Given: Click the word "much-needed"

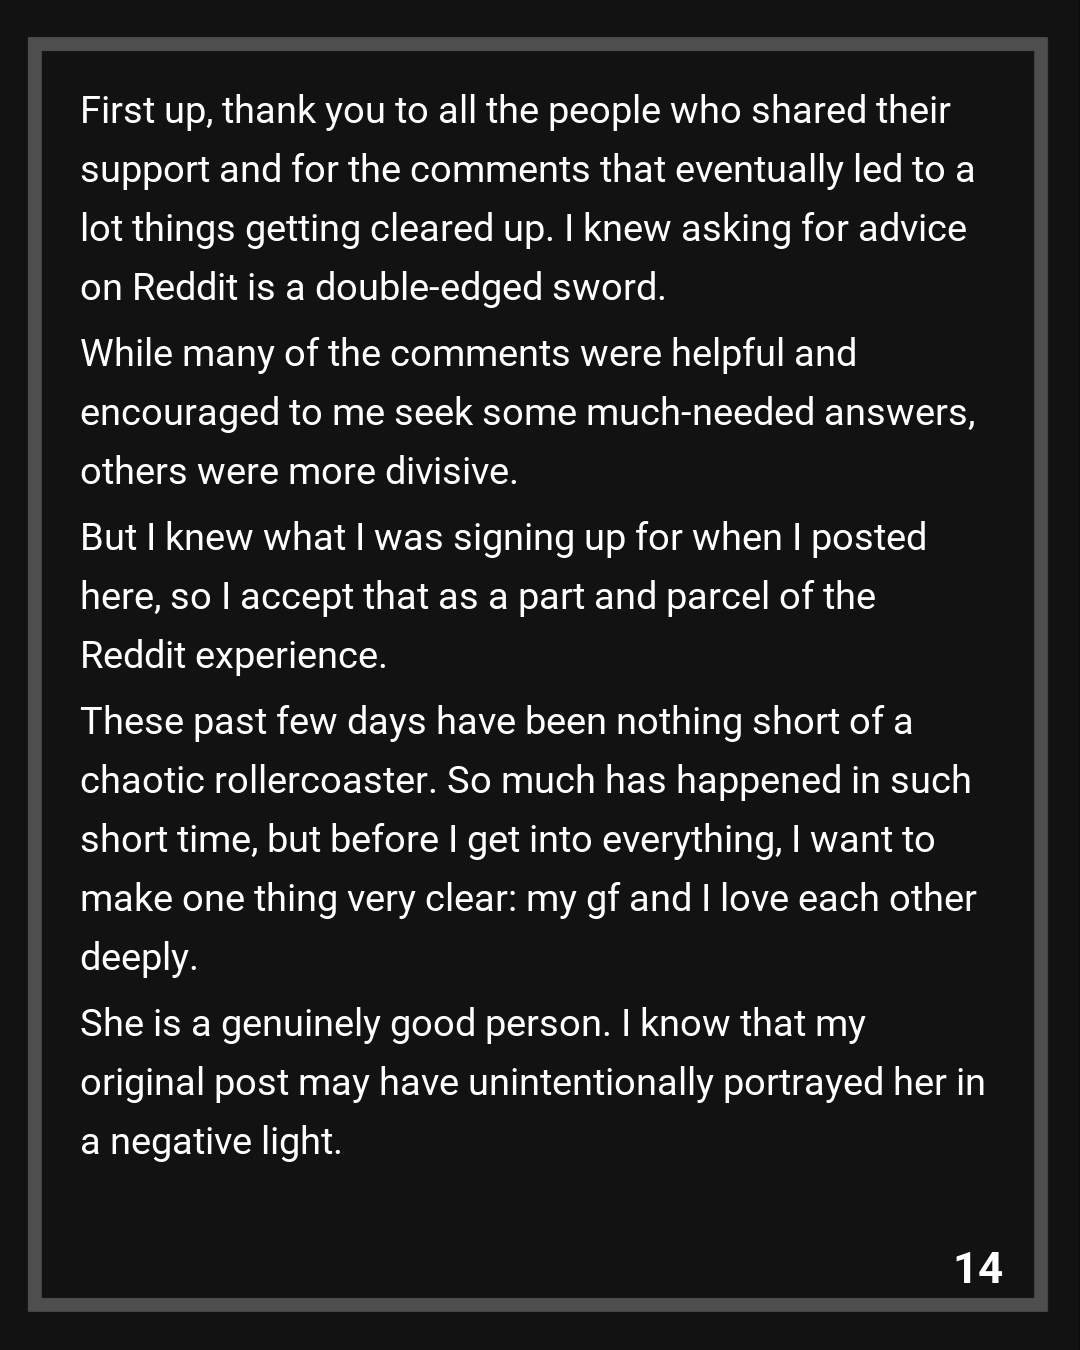Looking at the screenshot, I should 700,413.
